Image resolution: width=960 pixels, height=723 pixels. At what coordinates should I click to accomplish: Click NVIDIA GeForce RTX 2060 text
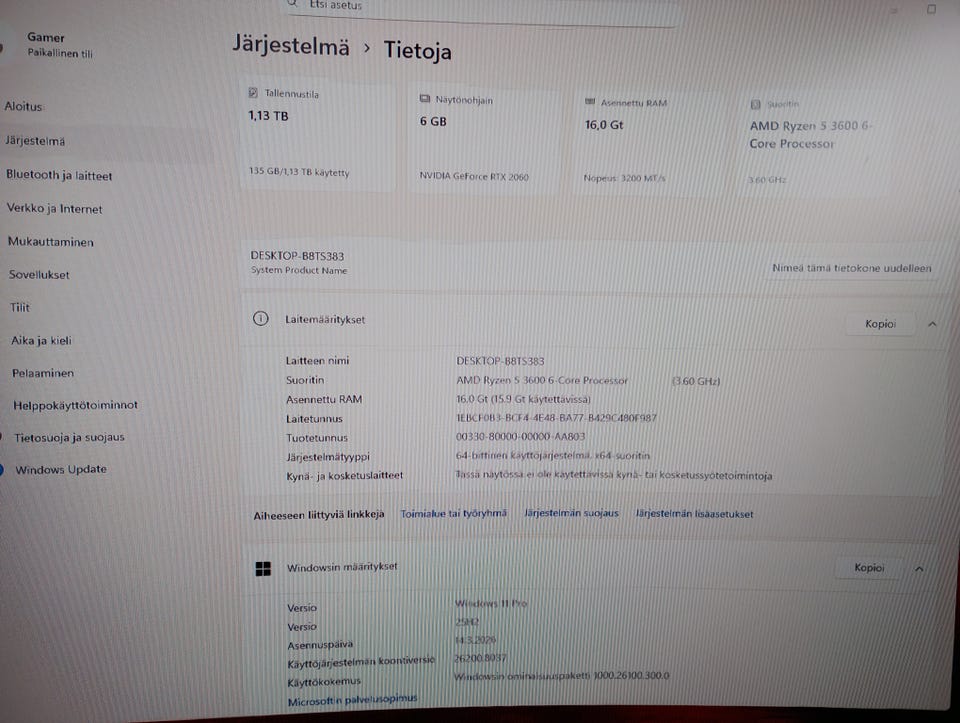click(474, 176)
